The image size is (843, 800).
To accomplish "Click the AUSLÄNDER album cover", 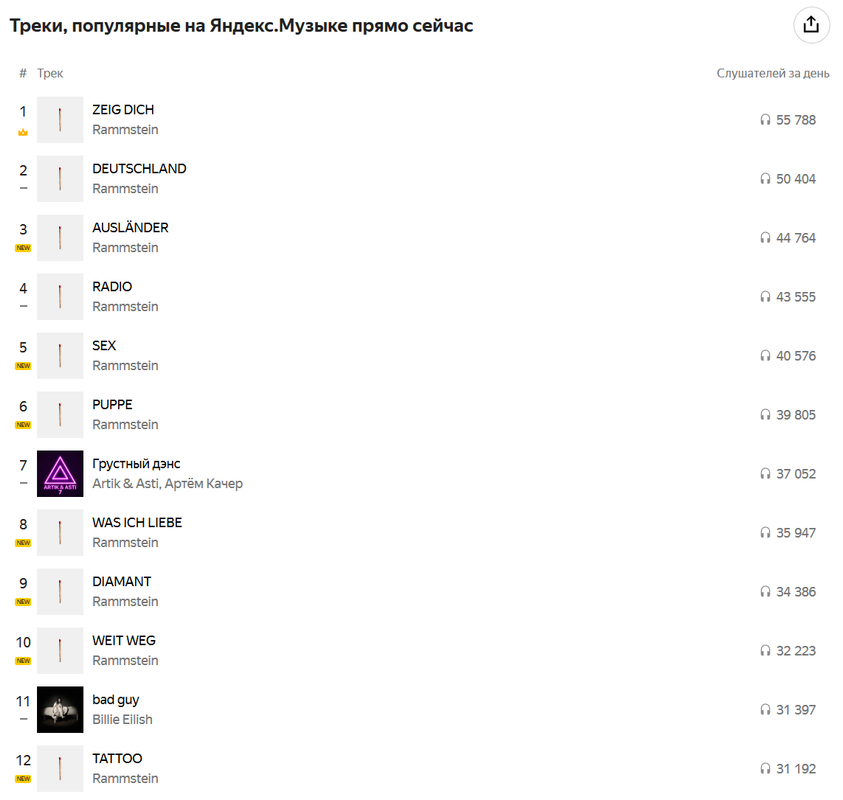I will coord(60,238).
